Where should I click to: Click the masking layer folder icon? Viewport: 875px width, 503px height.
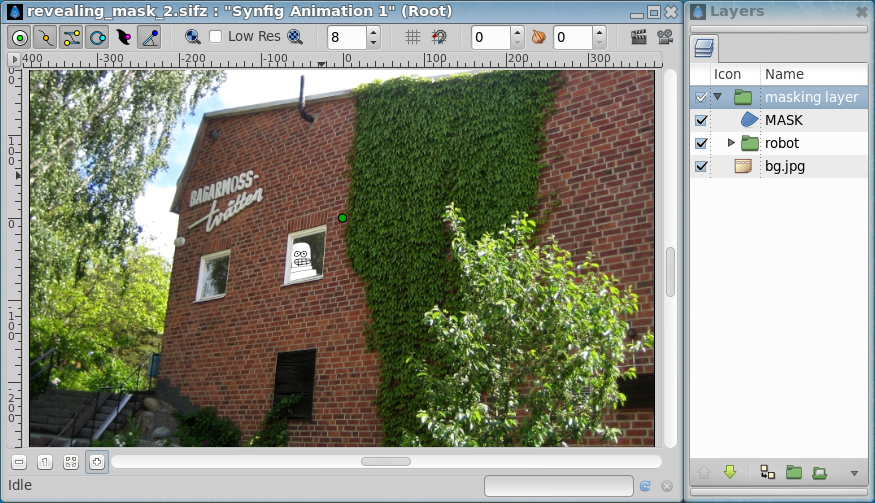point(743,97)
